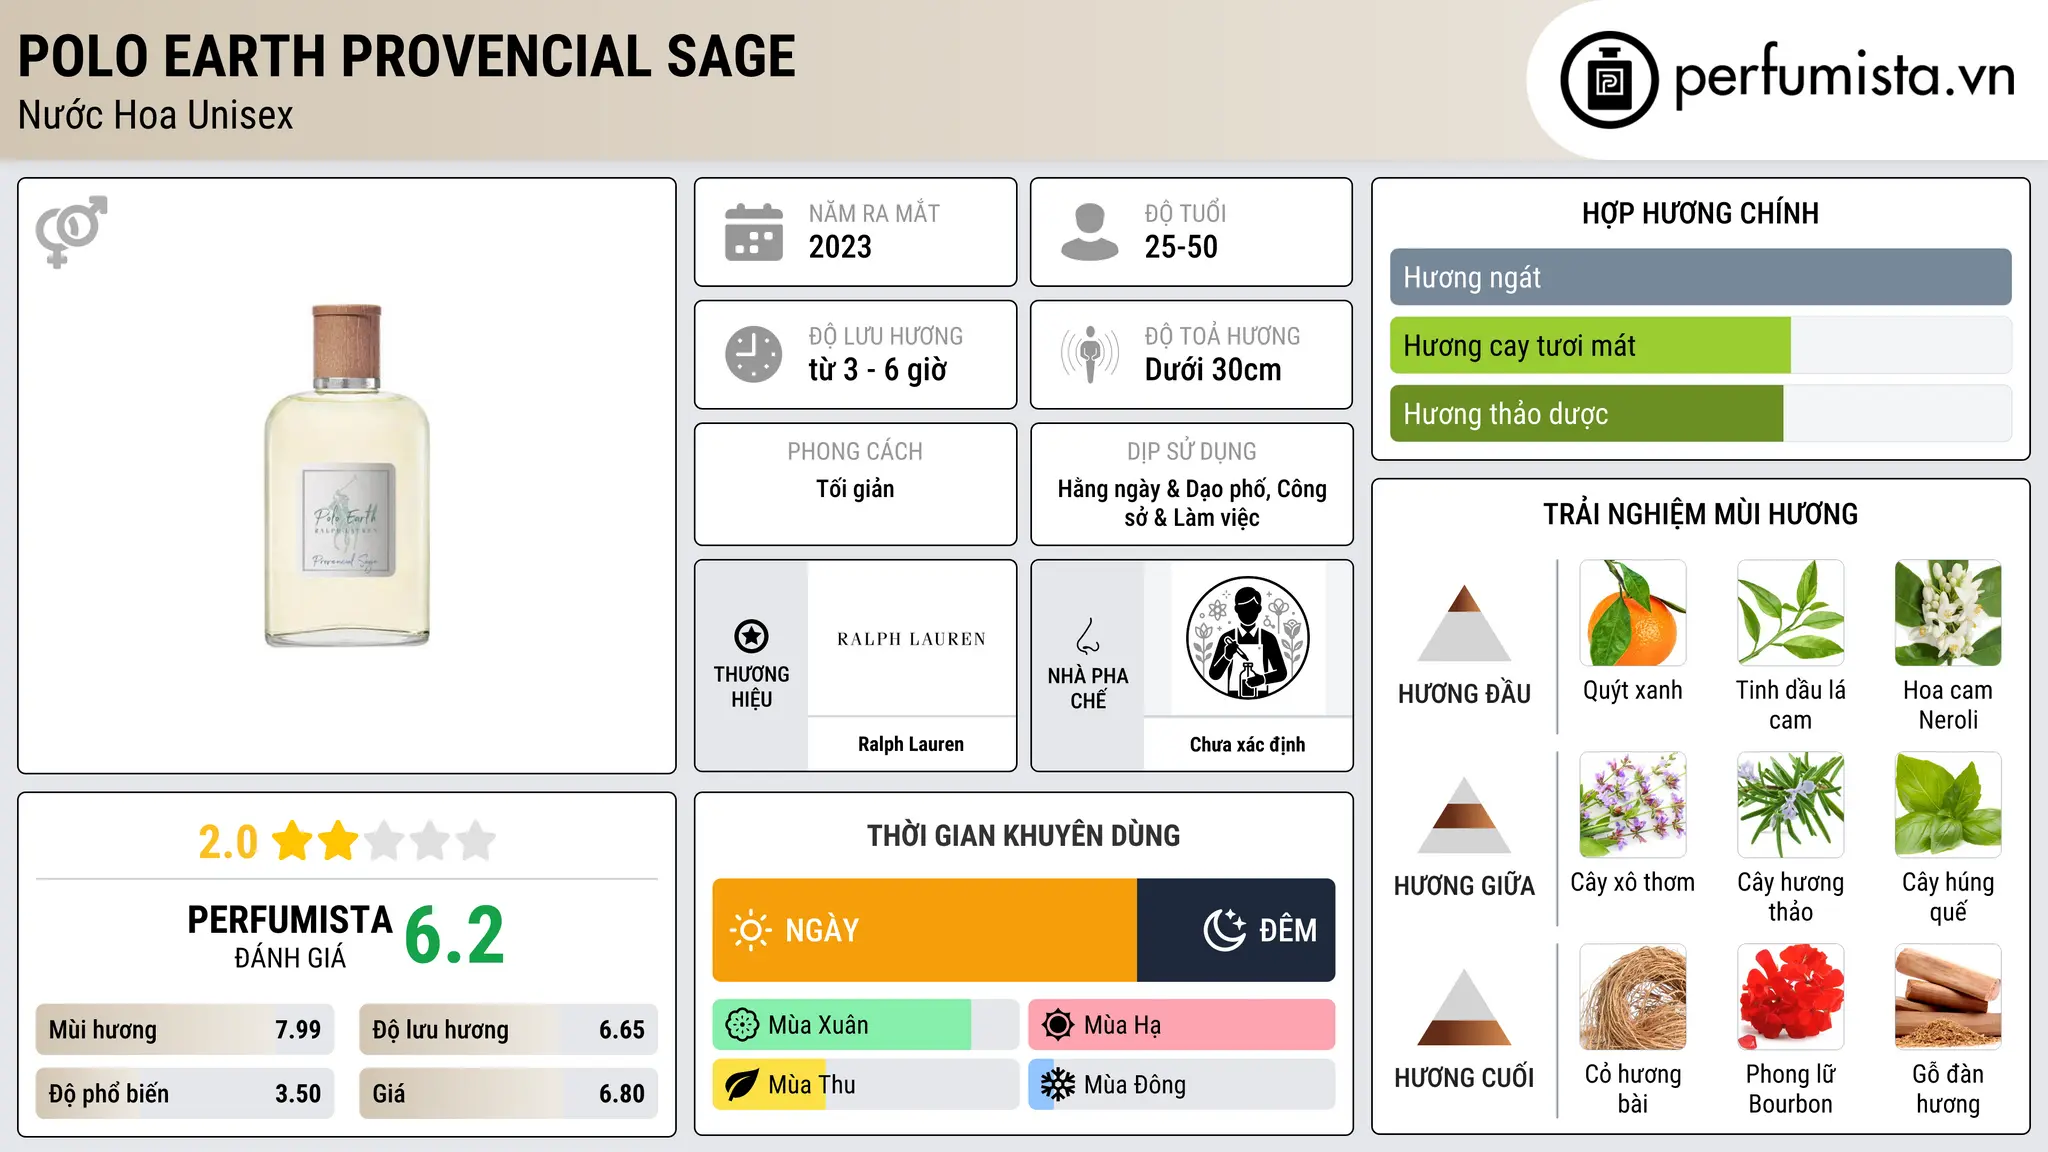This screenshot has width=2048, height=1152.
Task: Click the occasion text Hằng ngày & Dạo phố
Action: (x=1160, y=489)
